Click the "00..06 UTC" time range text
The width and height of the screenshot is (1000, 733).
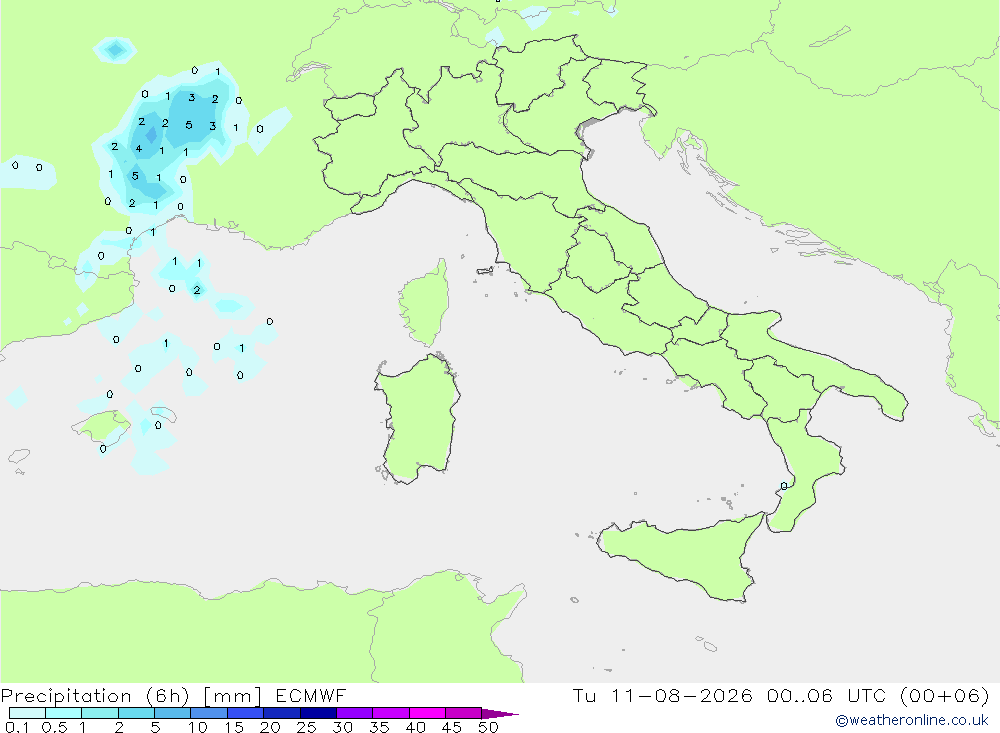pyautogui.click(x=827, y=695)
